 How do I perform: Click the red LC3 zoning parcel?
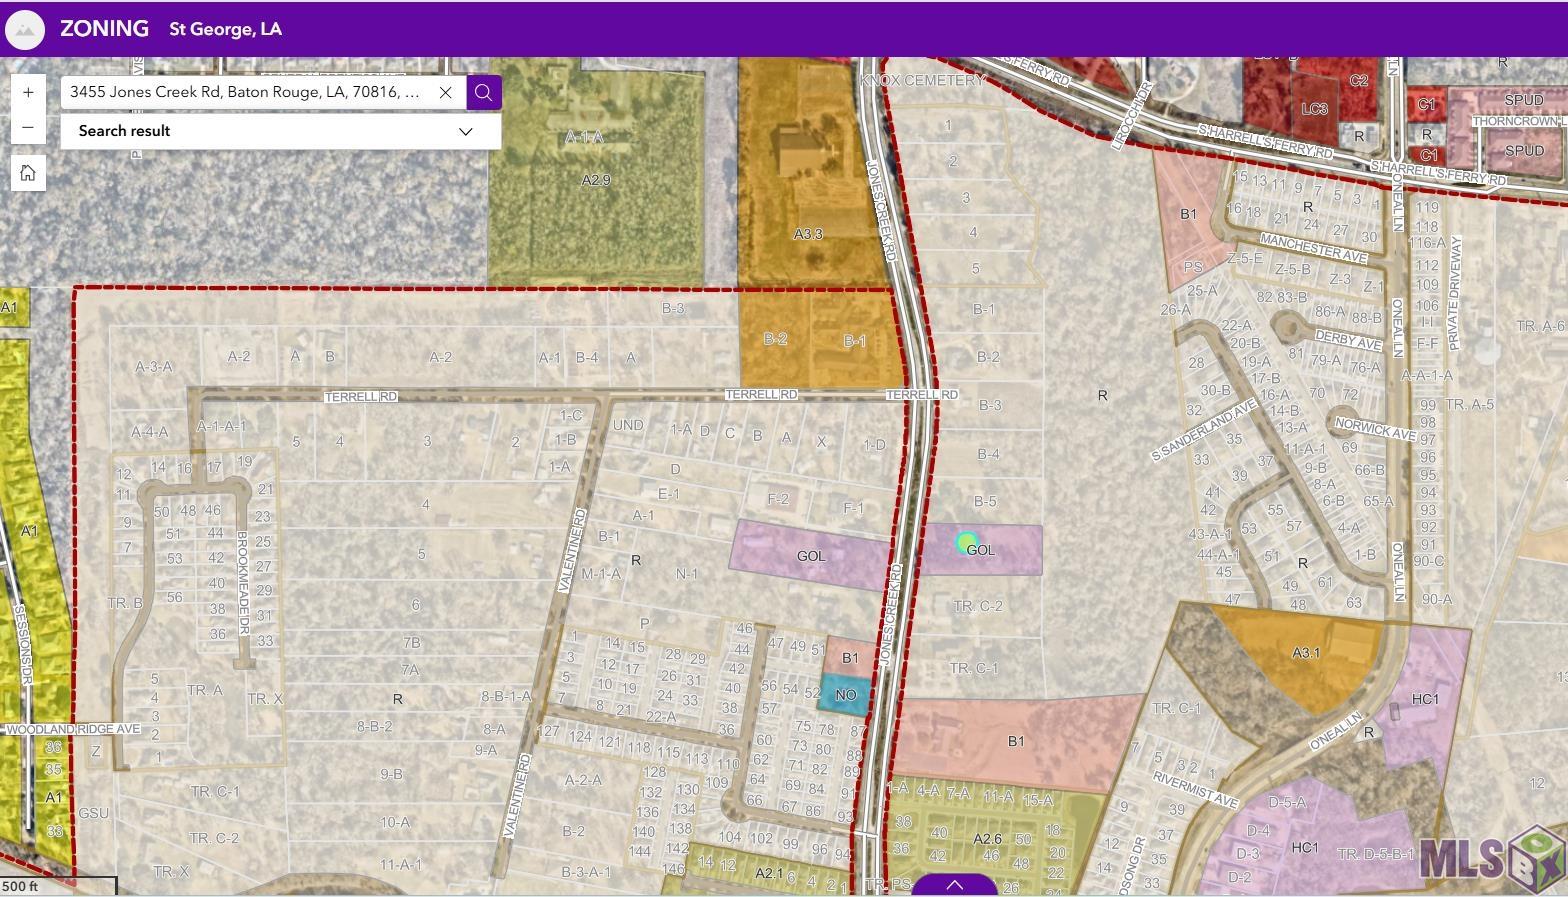coord(1312,108)
